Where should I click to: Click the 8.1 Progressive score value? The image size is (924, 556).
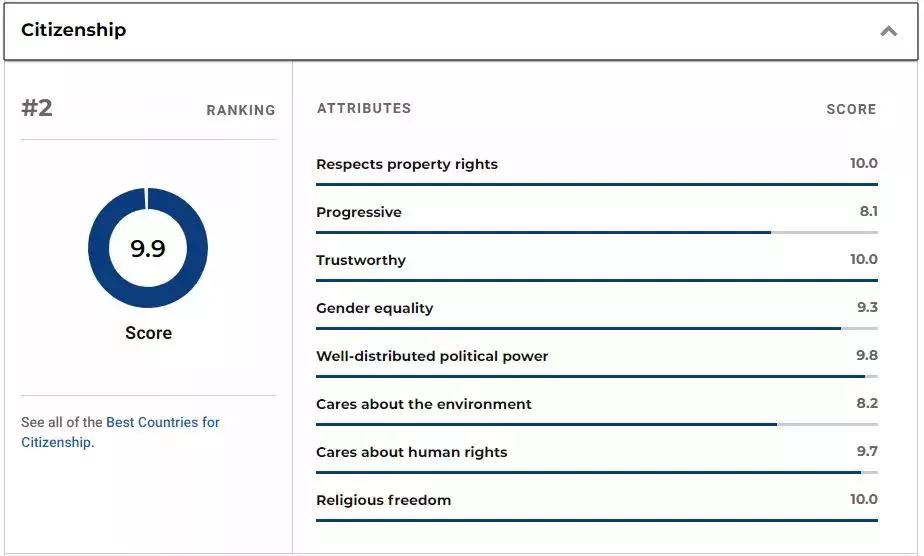(867, 211)
